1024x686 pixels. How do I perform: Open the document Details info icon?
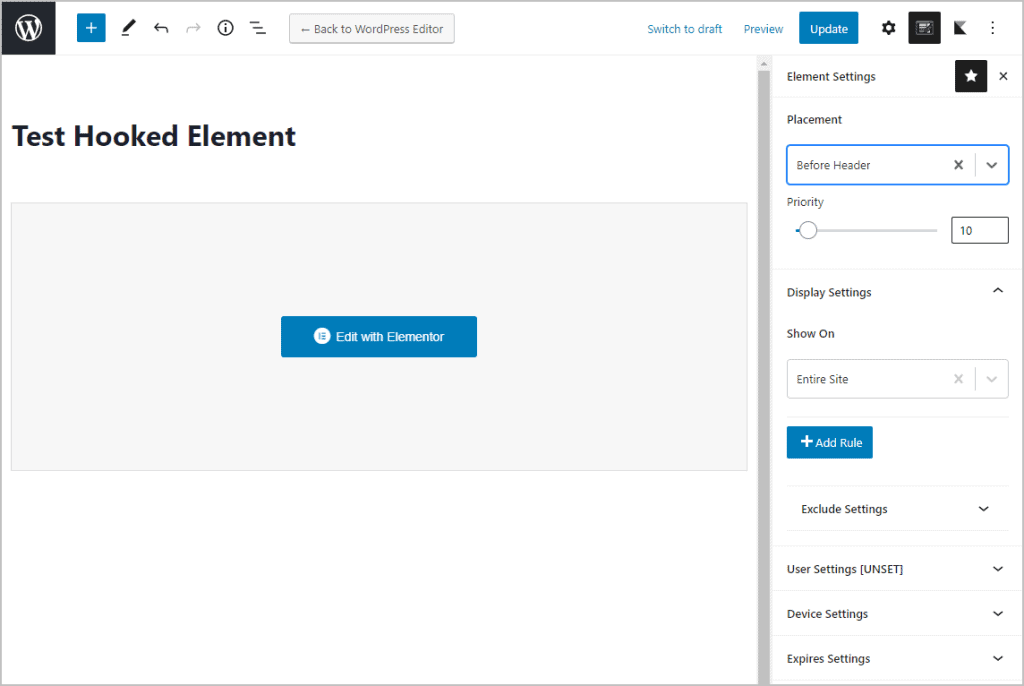[x=225, y=28]
